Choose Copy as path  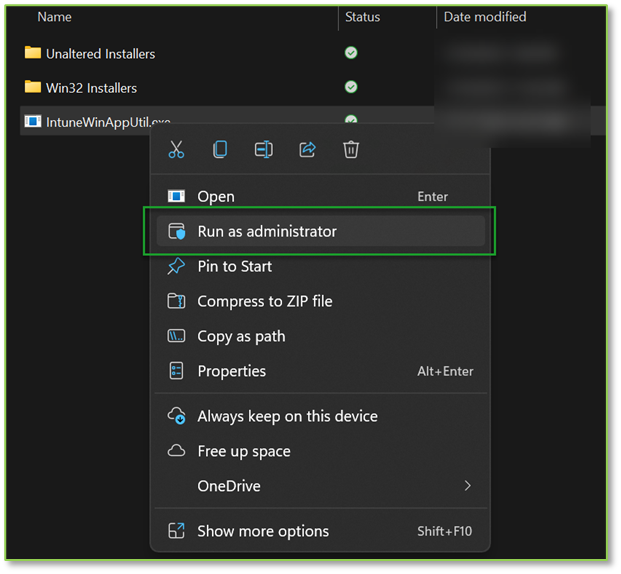click(x=320, y=336)
